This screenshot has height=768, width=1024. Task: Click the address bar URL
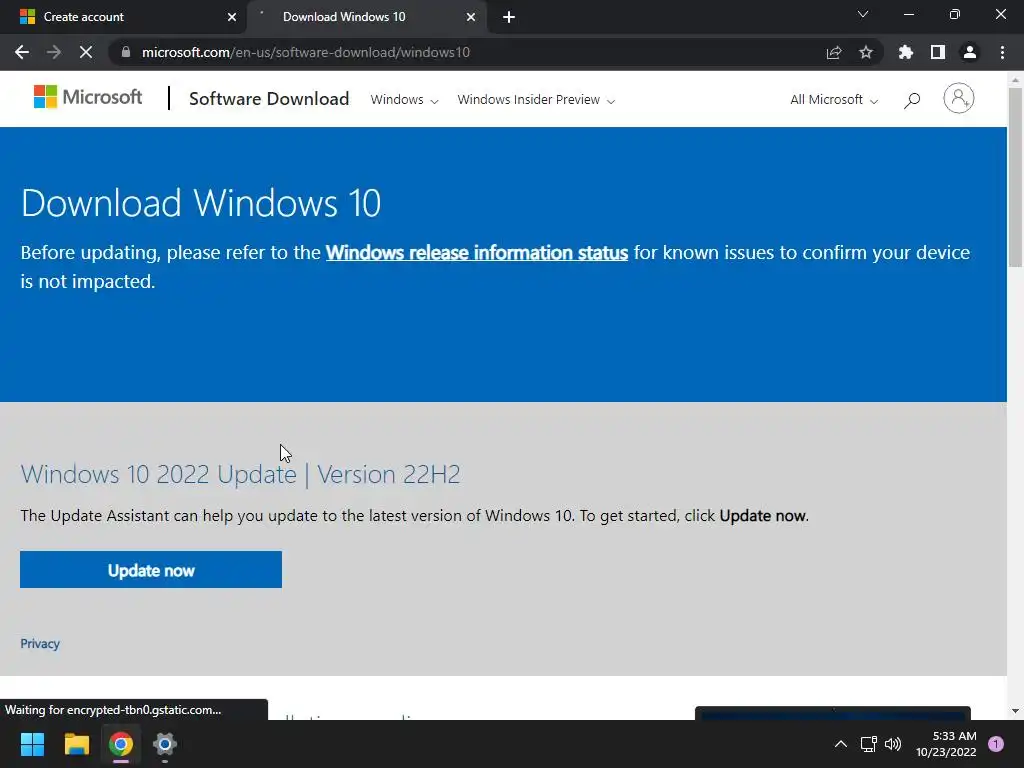(306, 52)
